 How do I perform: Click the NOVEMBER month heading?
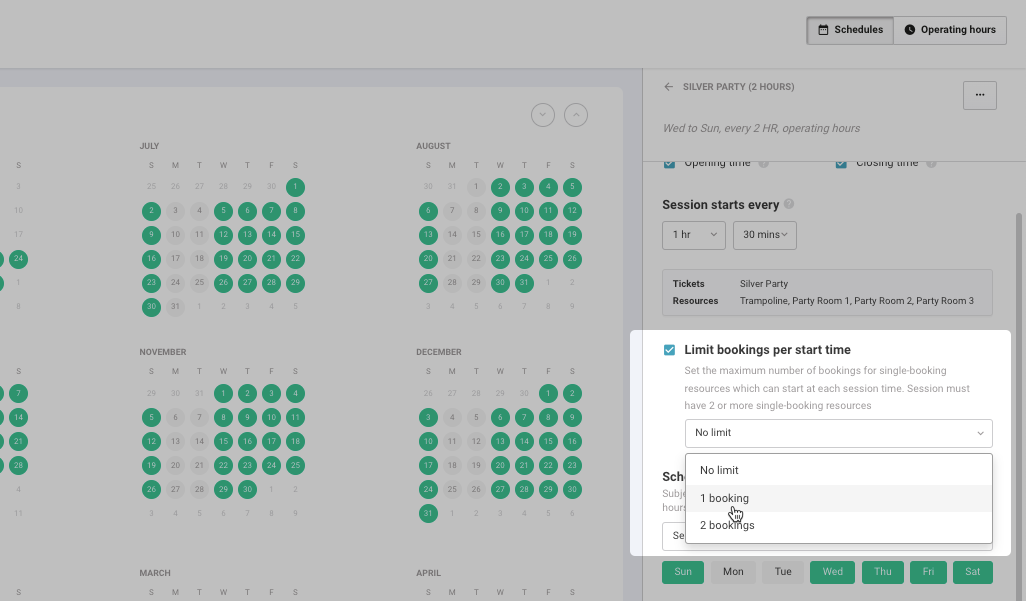163,352
